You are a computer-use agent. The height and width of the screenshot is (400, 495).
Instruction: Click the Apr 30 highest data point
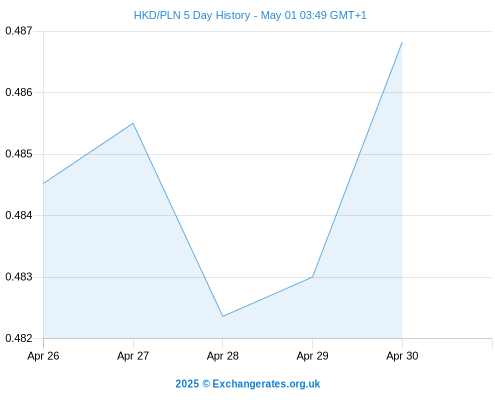[402, 43]
